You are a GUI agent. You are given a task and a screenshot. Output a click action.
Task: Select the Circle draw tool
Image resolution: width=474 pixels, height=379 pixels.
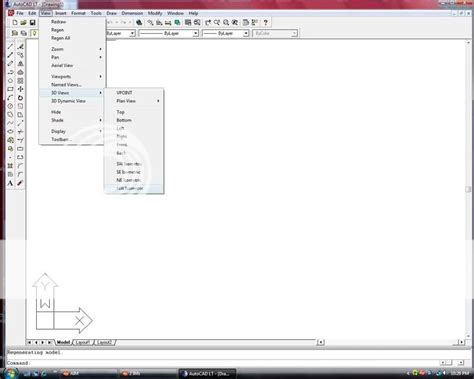pos(10,106)
